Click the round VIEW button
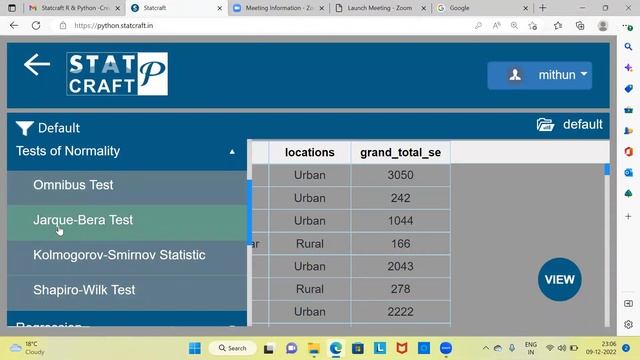The height and width of the screenshot is (360, 640). click(560, 280)
